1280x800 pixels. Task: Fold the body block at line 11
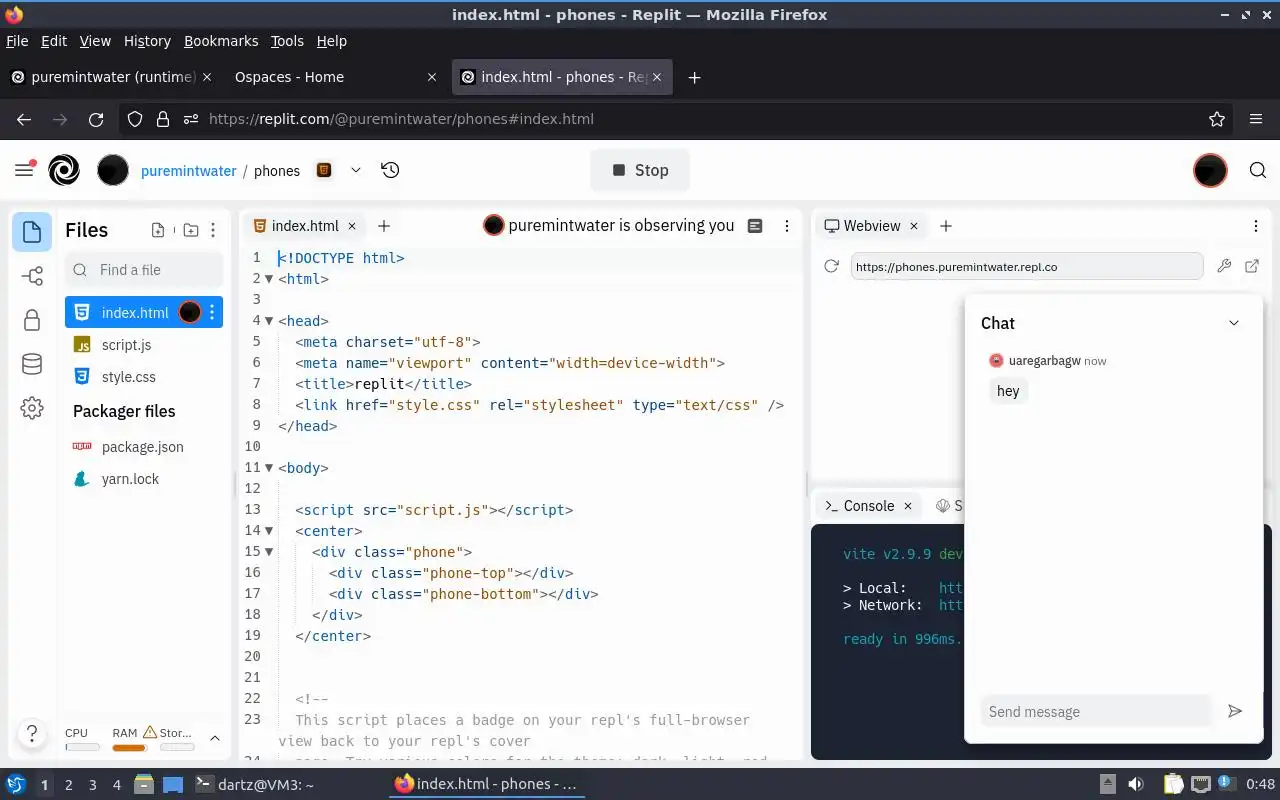pos(269,468)
